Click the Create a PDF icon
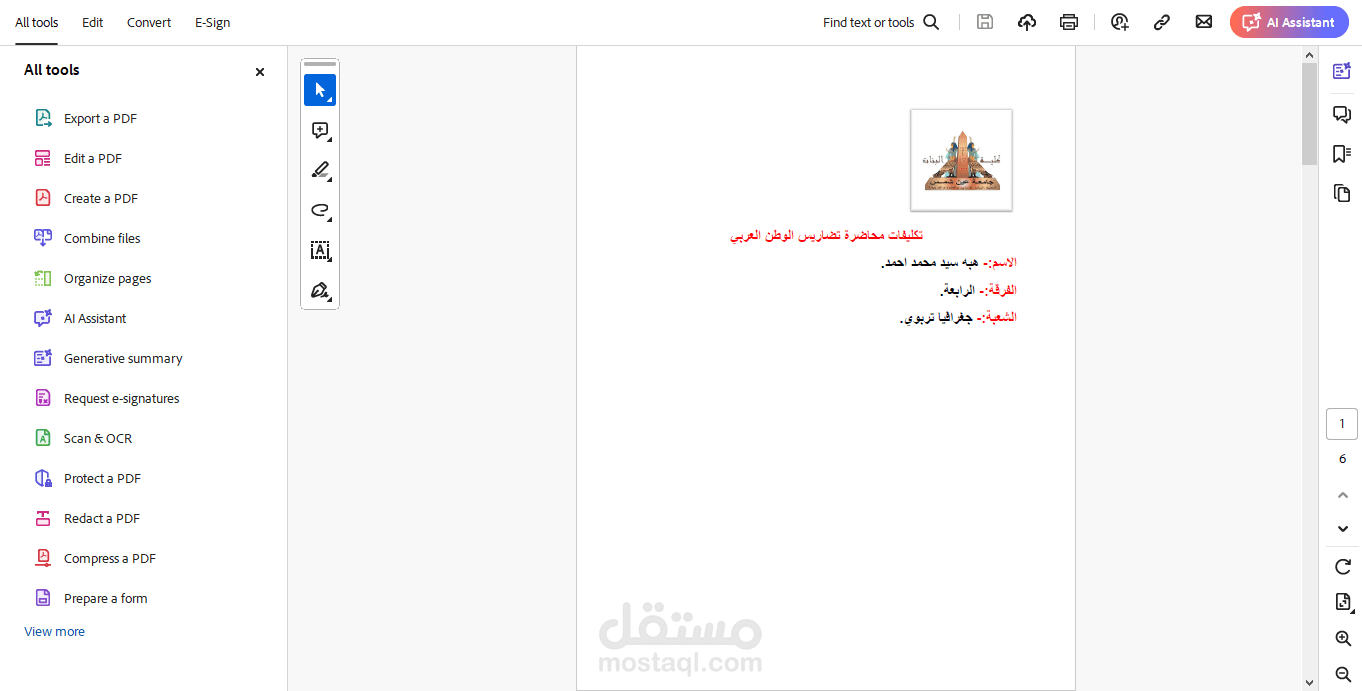1362x691 pixels. click(x=43, y=198)
